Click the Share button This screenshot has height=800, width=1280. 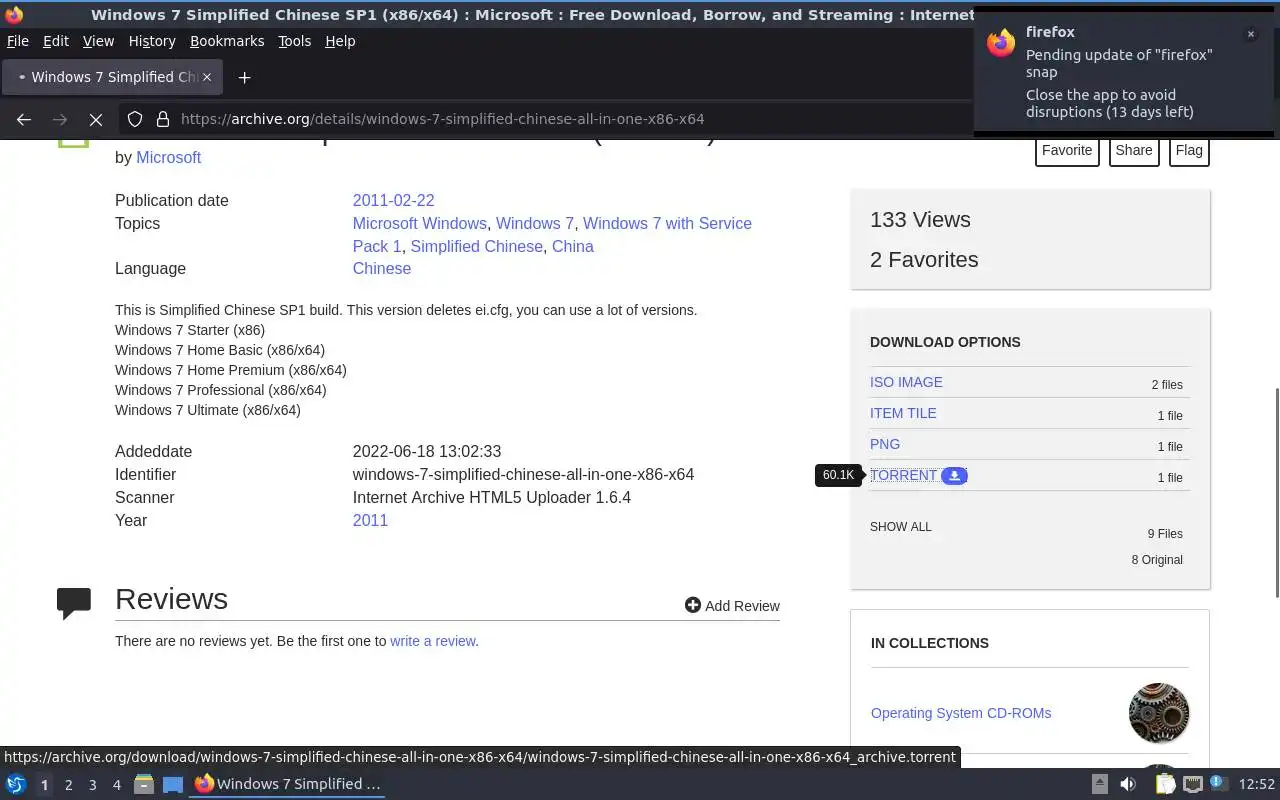1134,151
